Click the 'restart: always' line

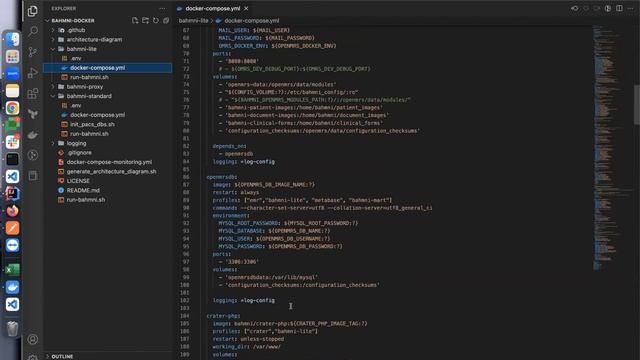click(x=236, y=192)
